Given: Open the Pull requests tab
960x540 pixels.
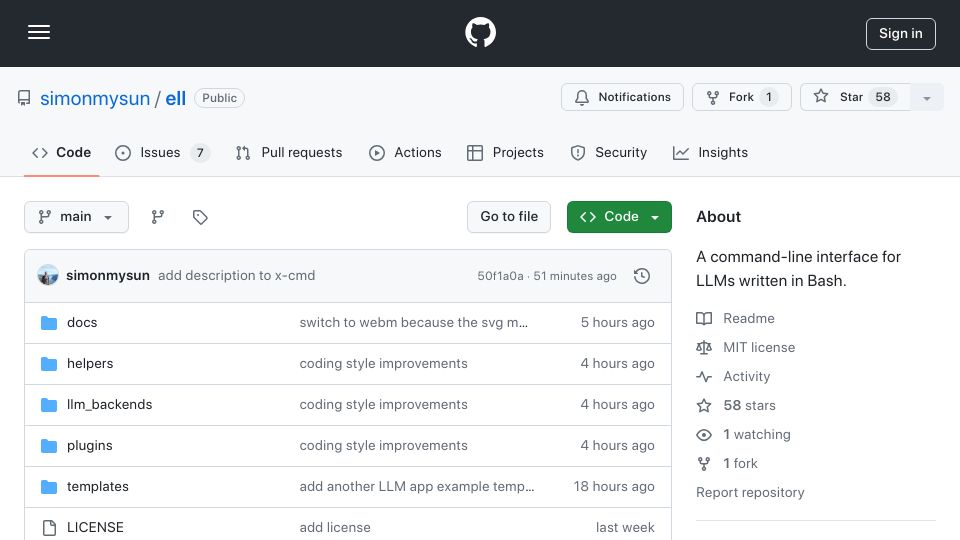Looking at the screenshot, I should pos(289,152).
